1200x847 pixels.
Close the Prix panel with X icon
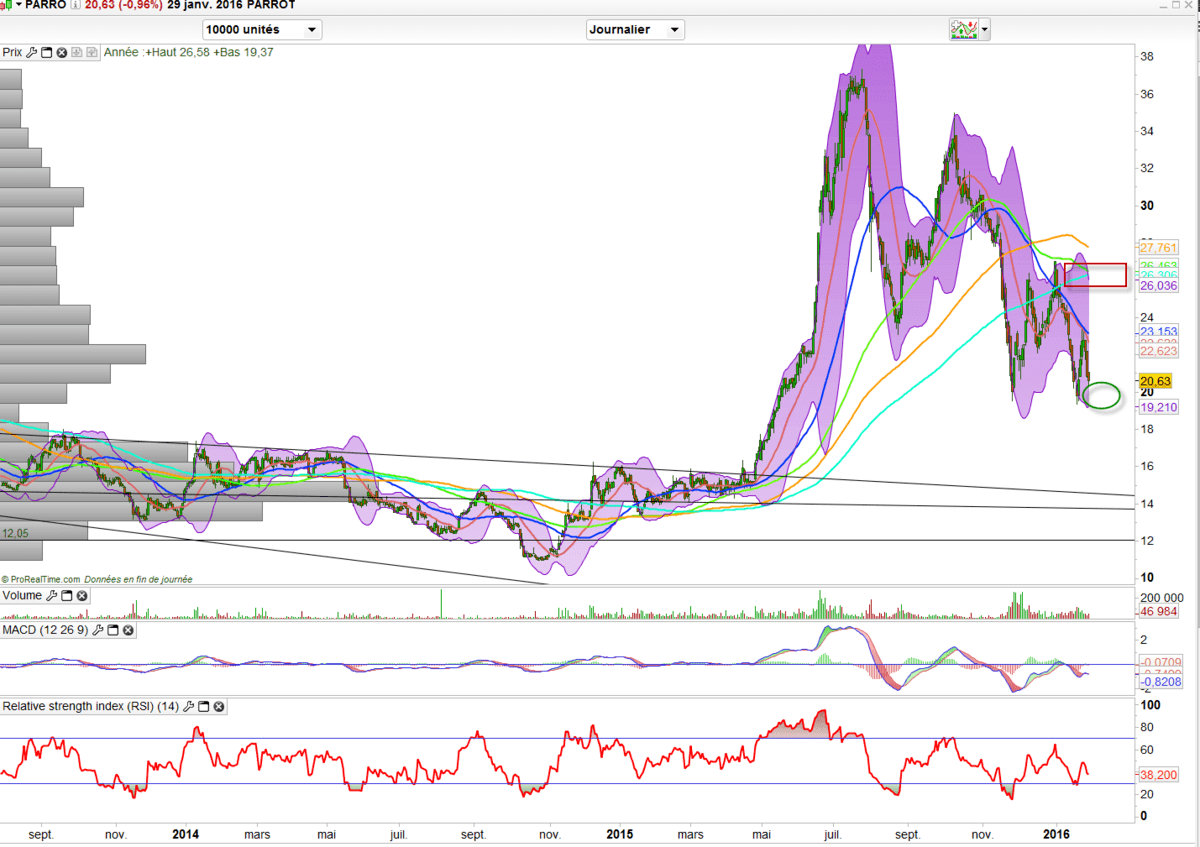coord(61,52)
